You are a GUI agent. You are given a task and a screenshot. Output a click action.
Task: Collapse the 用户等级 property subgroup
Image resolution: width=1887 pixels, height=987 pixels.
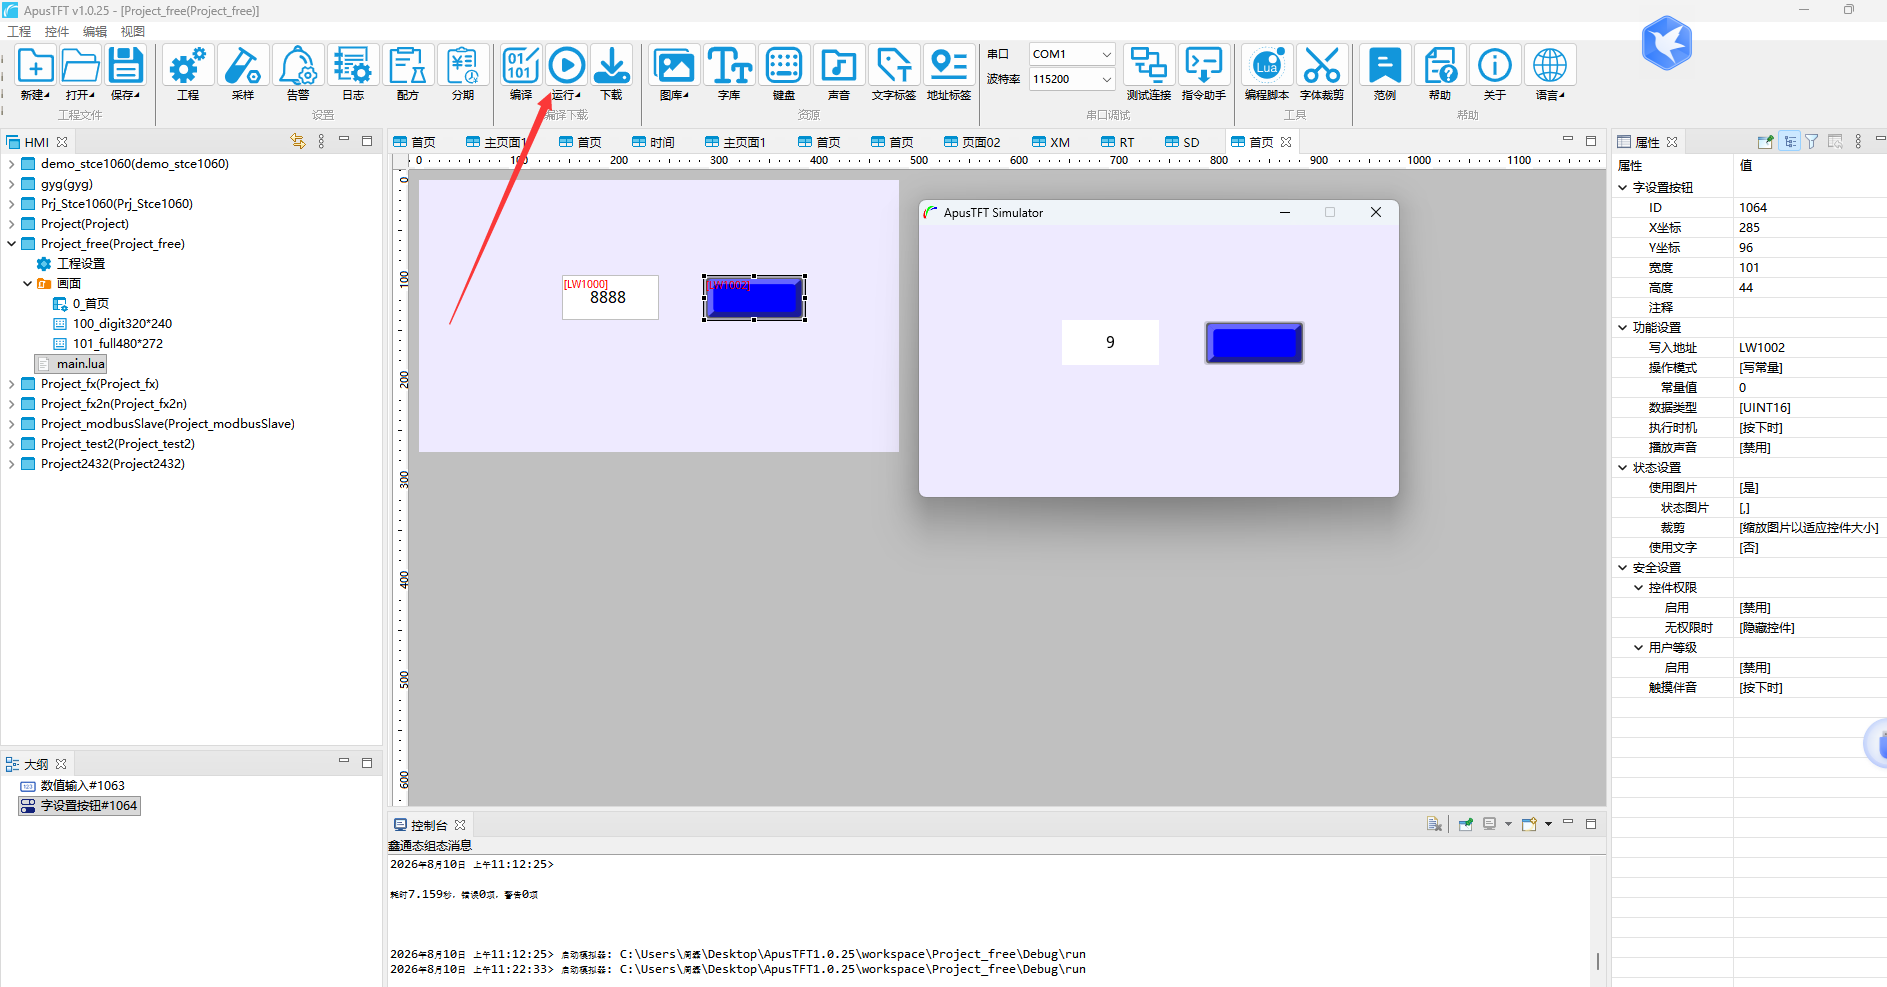1638,648
